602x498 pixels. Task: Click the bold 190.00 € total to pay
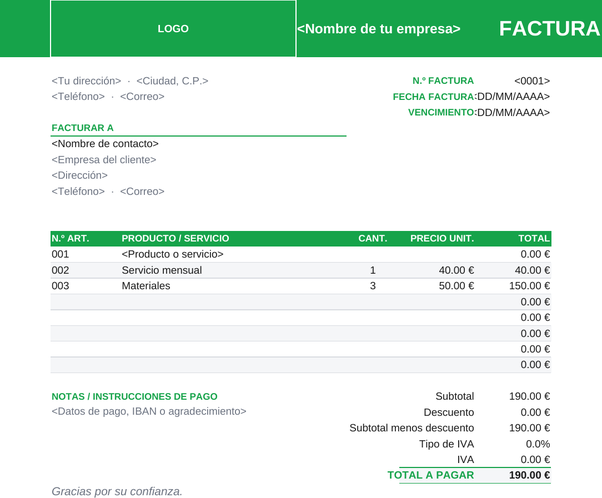[x=529, y=475]
